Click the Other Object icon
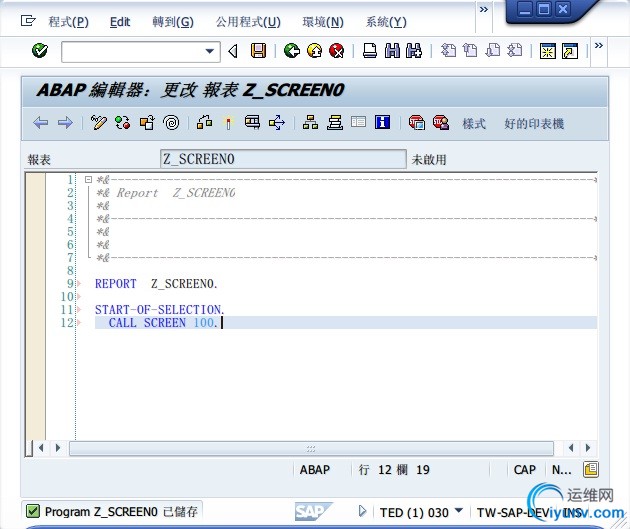Image resolution: width=630 pixels, height=529 pixels. pos(147,122)
